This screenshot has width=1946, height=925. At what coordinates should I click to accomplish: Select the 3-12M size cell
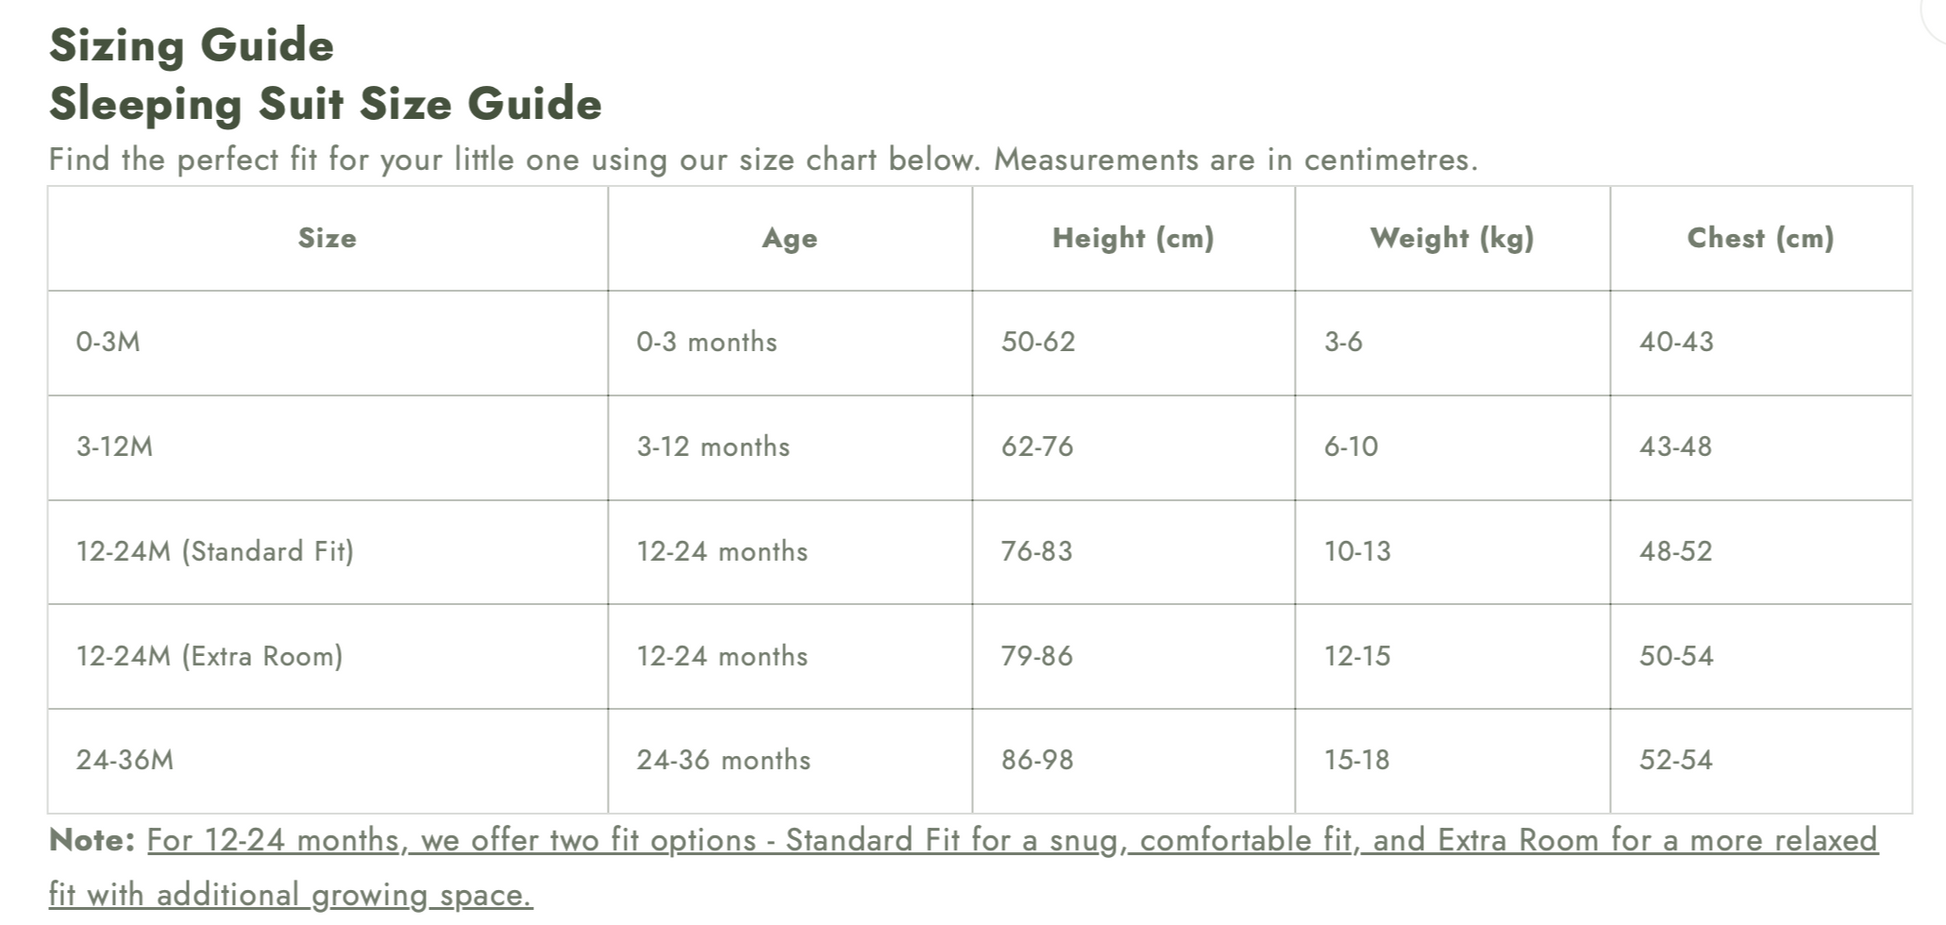coord(115,446)
